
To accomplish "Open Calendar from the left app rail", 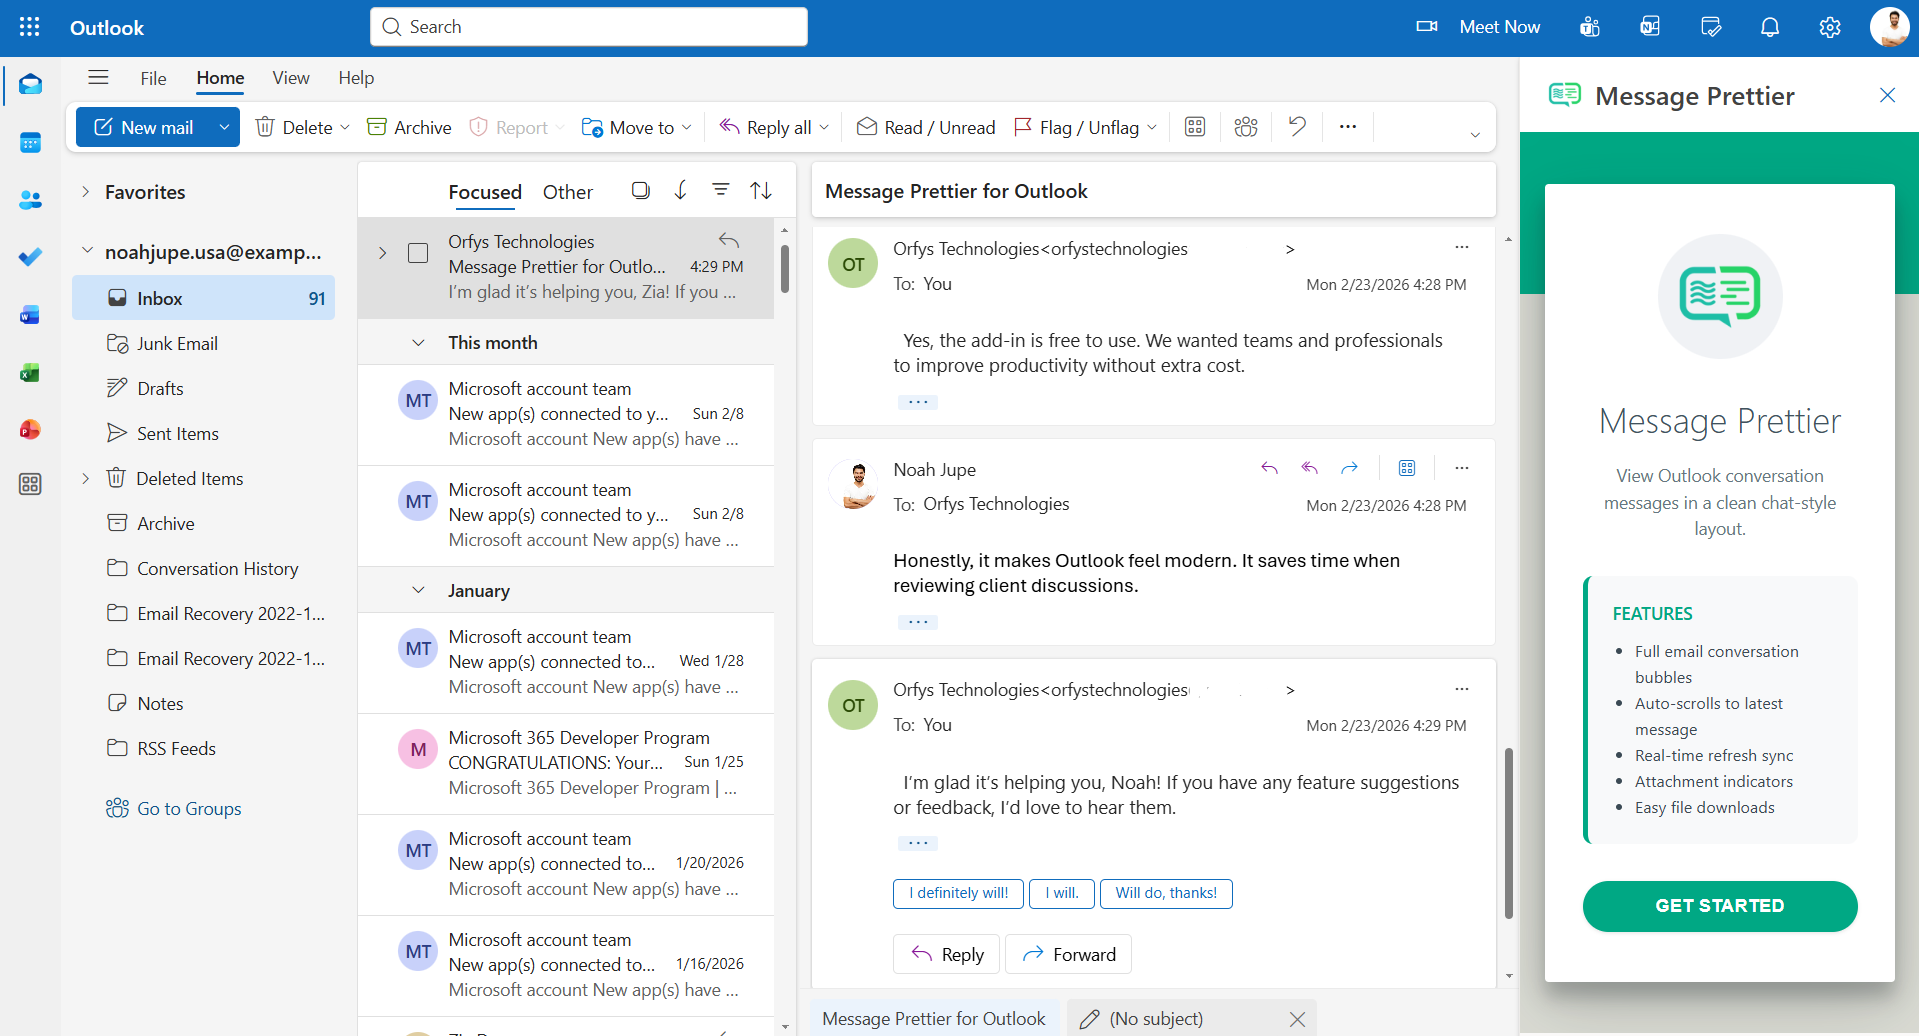I will [x=30, y=143].
